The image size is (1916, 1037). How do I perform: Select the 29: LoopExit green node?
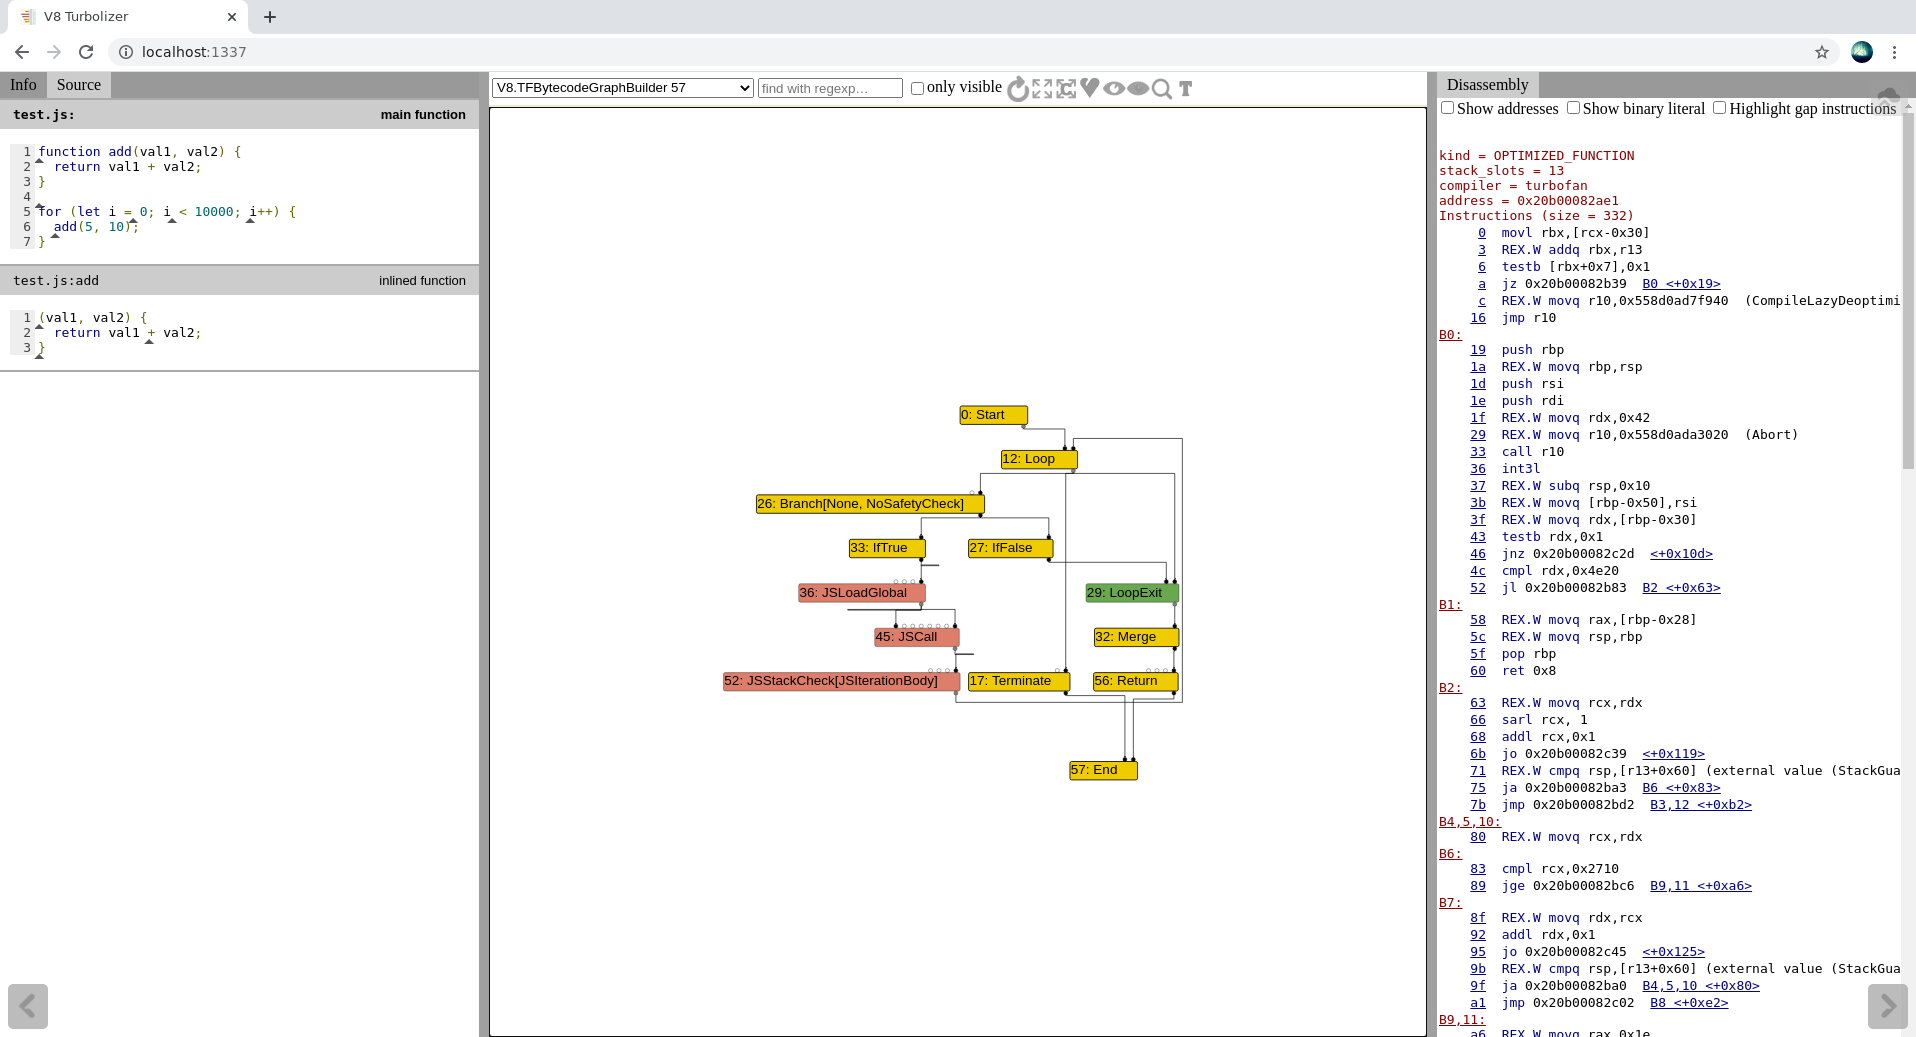tap(1132, 593)
